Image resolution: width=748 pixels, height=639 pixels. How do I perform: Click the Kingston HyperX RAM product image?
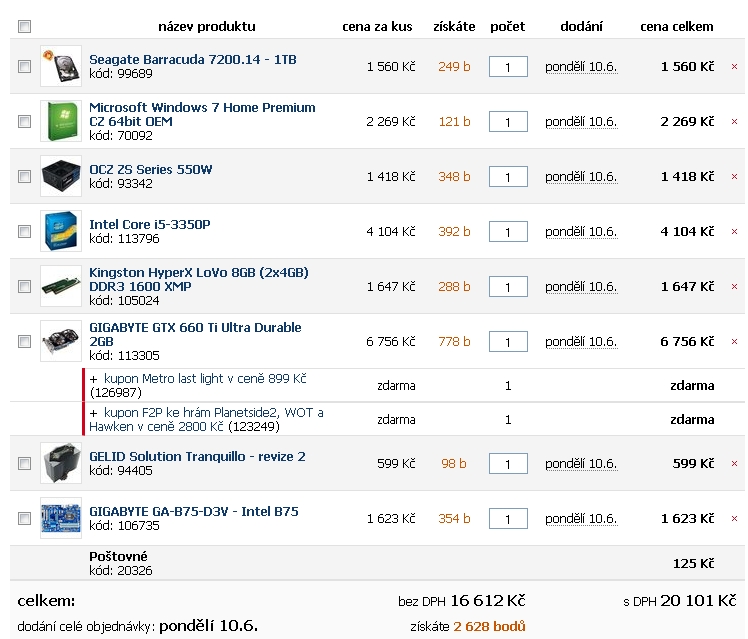click(60, 286)
